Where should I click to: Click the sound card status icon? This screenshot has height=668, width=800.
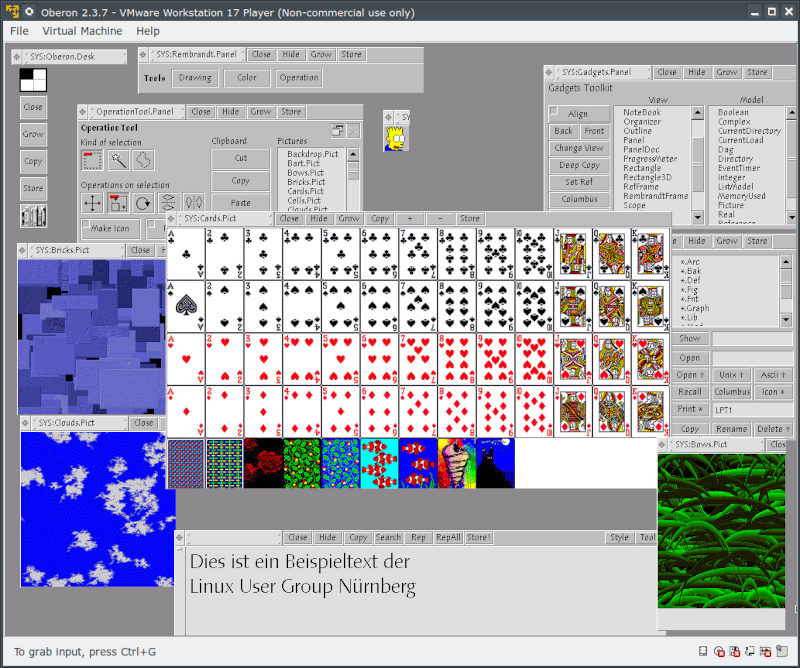[x=765, y=651]
